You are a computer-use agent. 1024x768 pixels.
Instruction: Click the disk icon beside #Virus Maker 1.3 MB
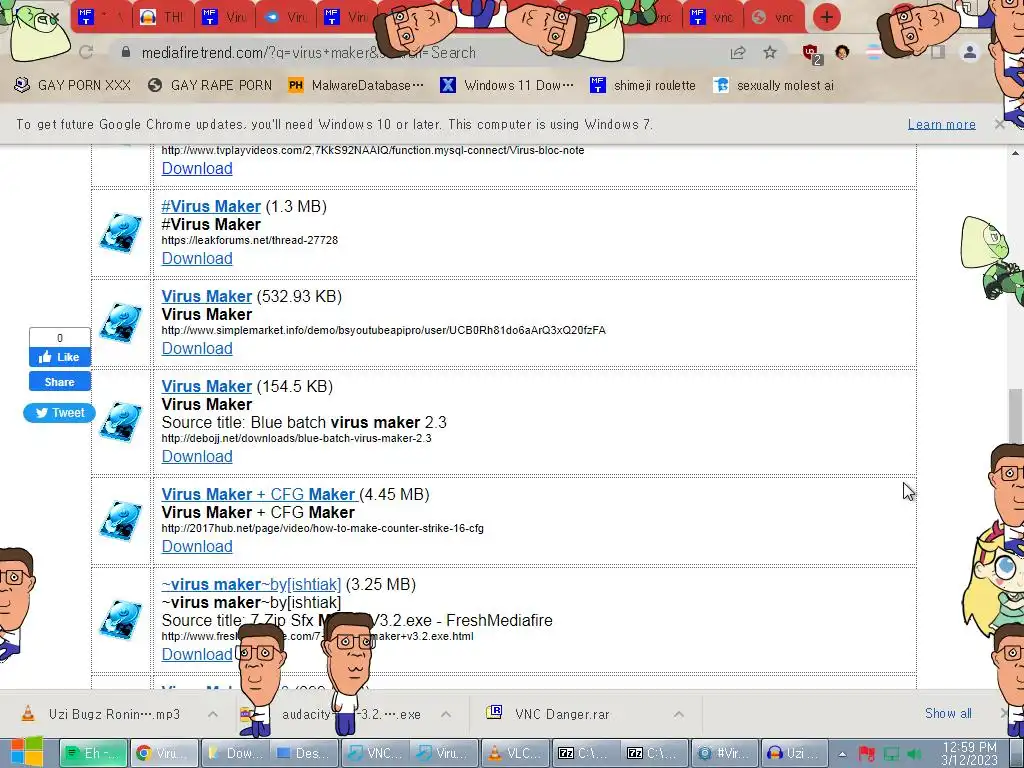click(x=121, y=232)
